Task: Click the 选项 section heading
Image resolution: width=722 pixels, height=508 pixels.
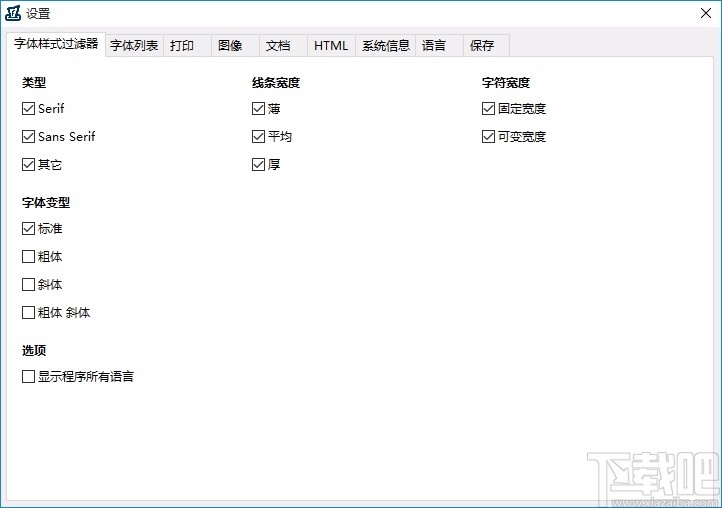Action: click(34, 351)
